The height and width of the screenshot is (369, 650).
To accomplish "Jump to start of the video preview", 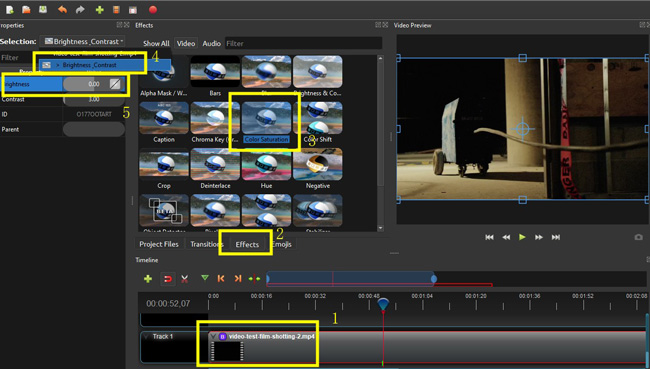I will (489, 237).
